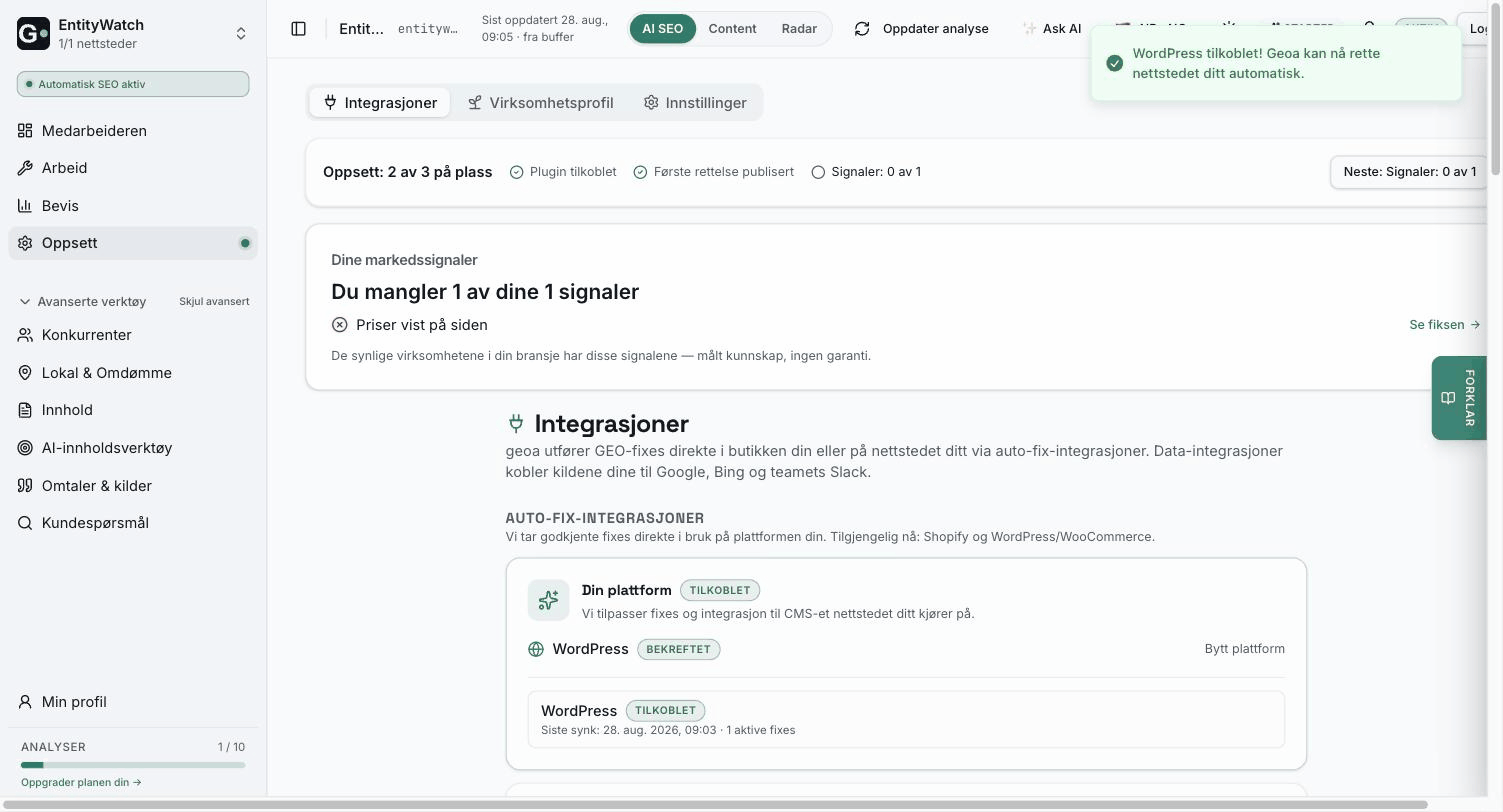Click Plugin tilkoblet check step

(563, 172)
